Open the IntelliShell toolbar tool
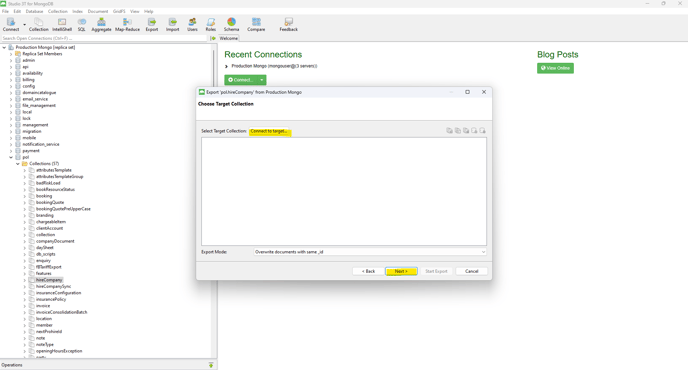Image resolution: width=688 pixels, height=370 pixels. pyautogui.click(x=62, y=25)
